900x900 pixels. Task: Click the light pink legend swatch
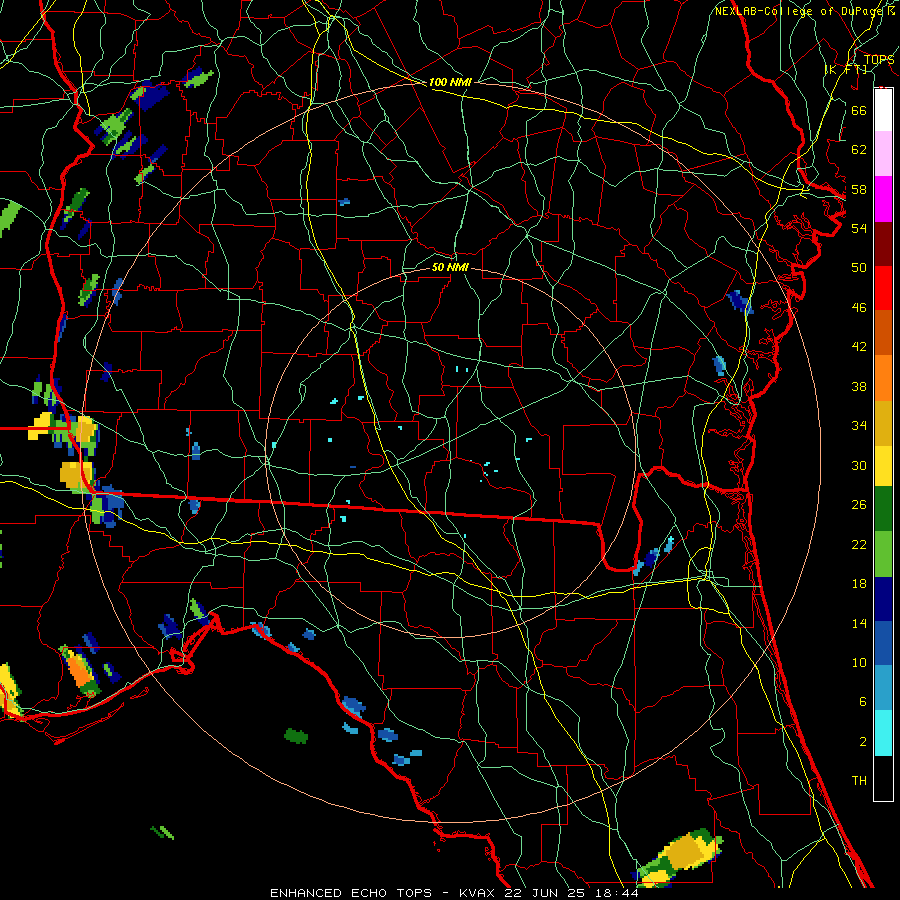point(883,154)
